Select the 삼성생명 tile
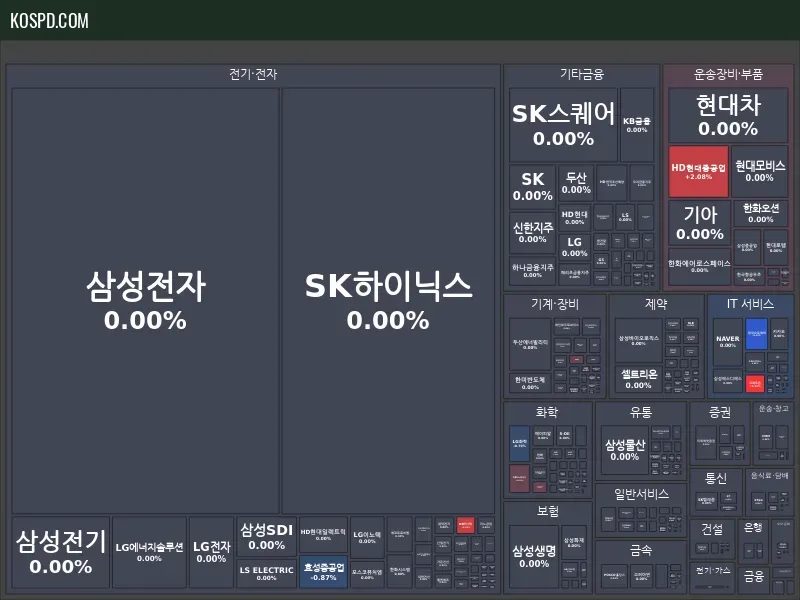Screen dimensions: 800x600 point(534,556)
